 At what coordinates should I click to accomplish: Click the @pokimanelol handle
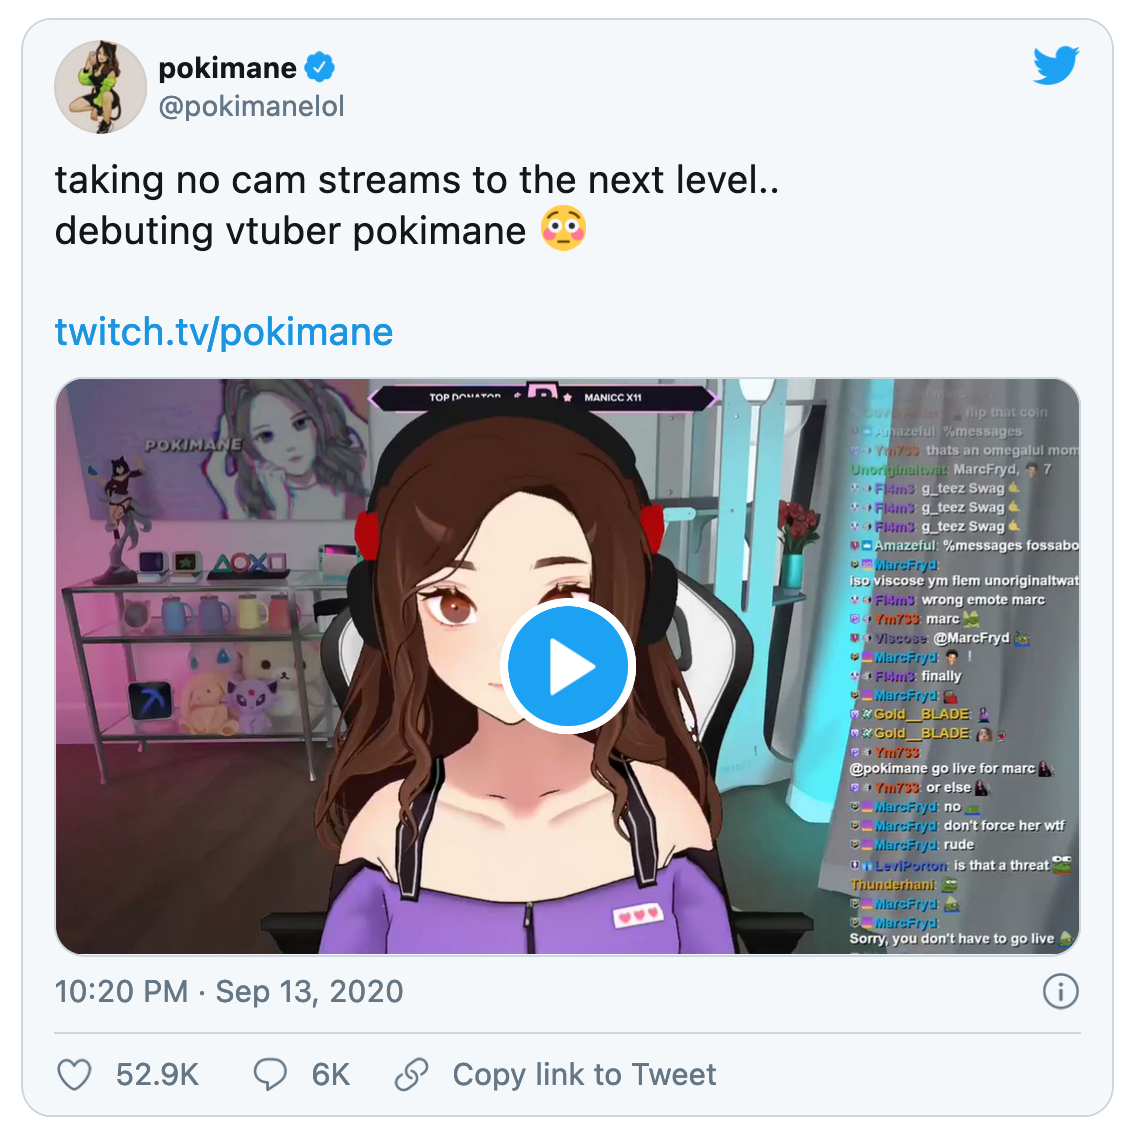click(251, 106)
